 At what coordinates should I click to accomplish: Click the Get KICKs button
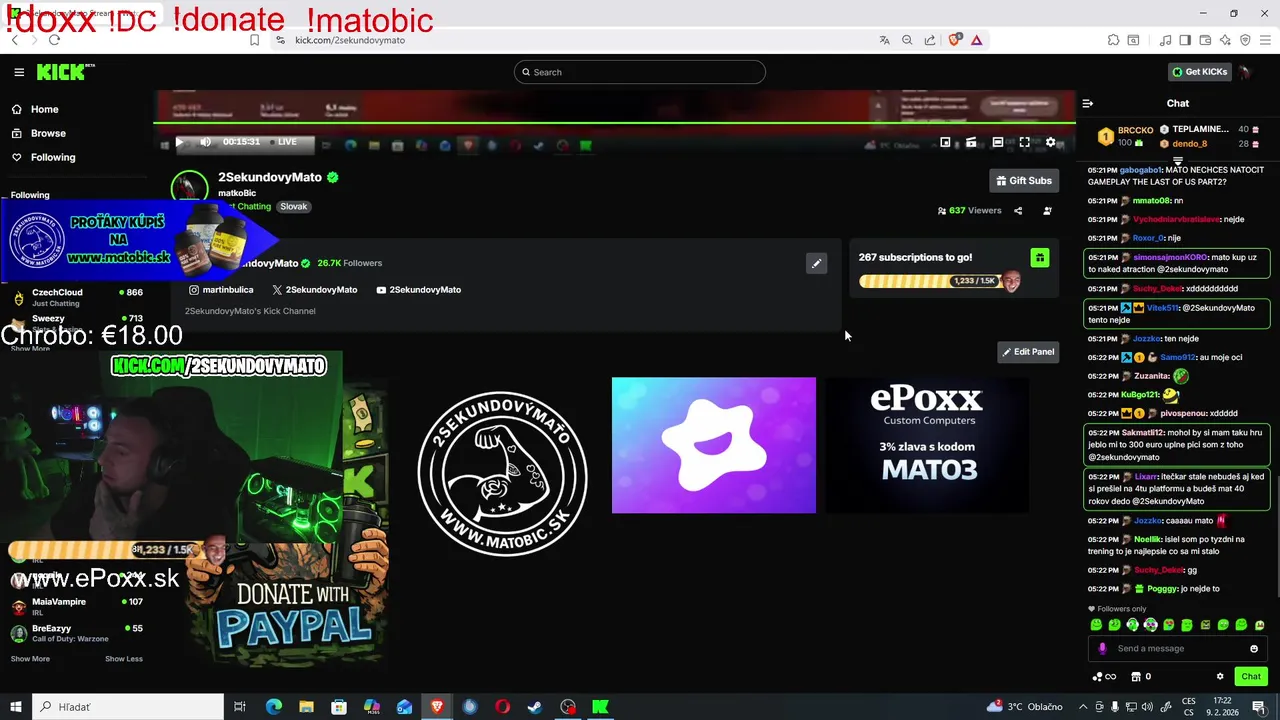pyautogui.click(x=1199, y=72)
